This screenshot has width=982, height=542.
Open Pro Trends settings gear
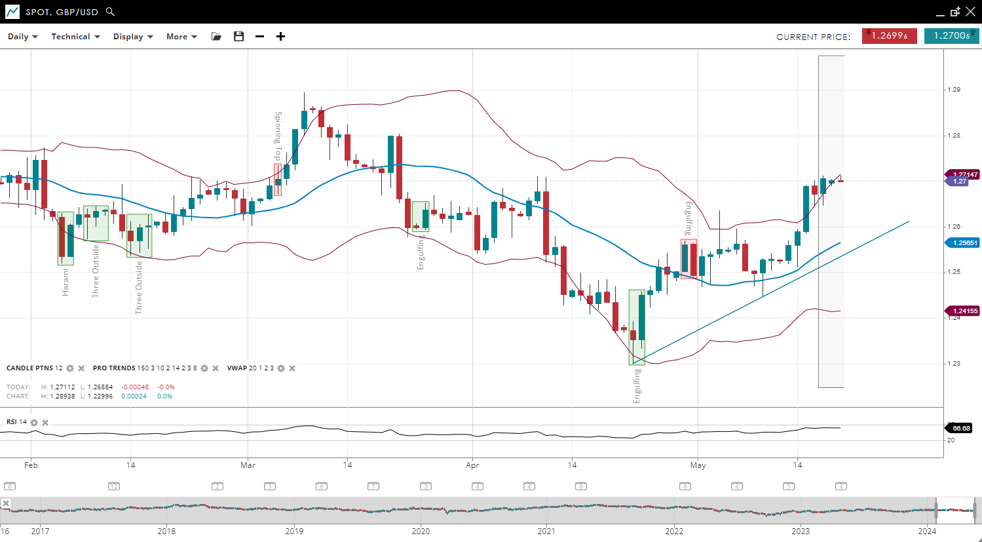[205, 369]
